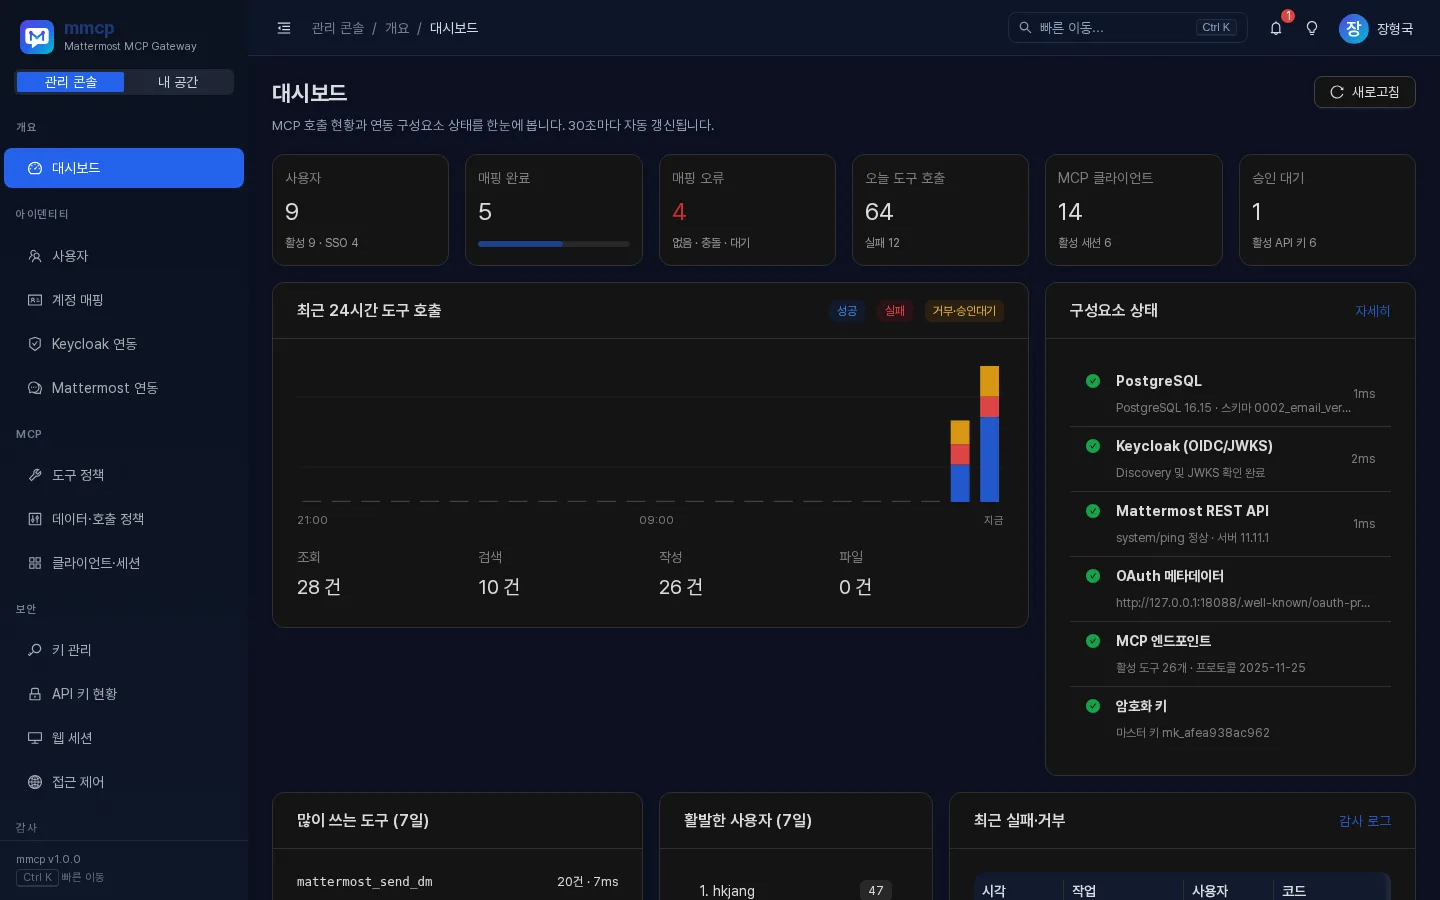This screenshot has width=1440, height=900.
Task: Click the lightbulb theme icon
Action: 1312,28
